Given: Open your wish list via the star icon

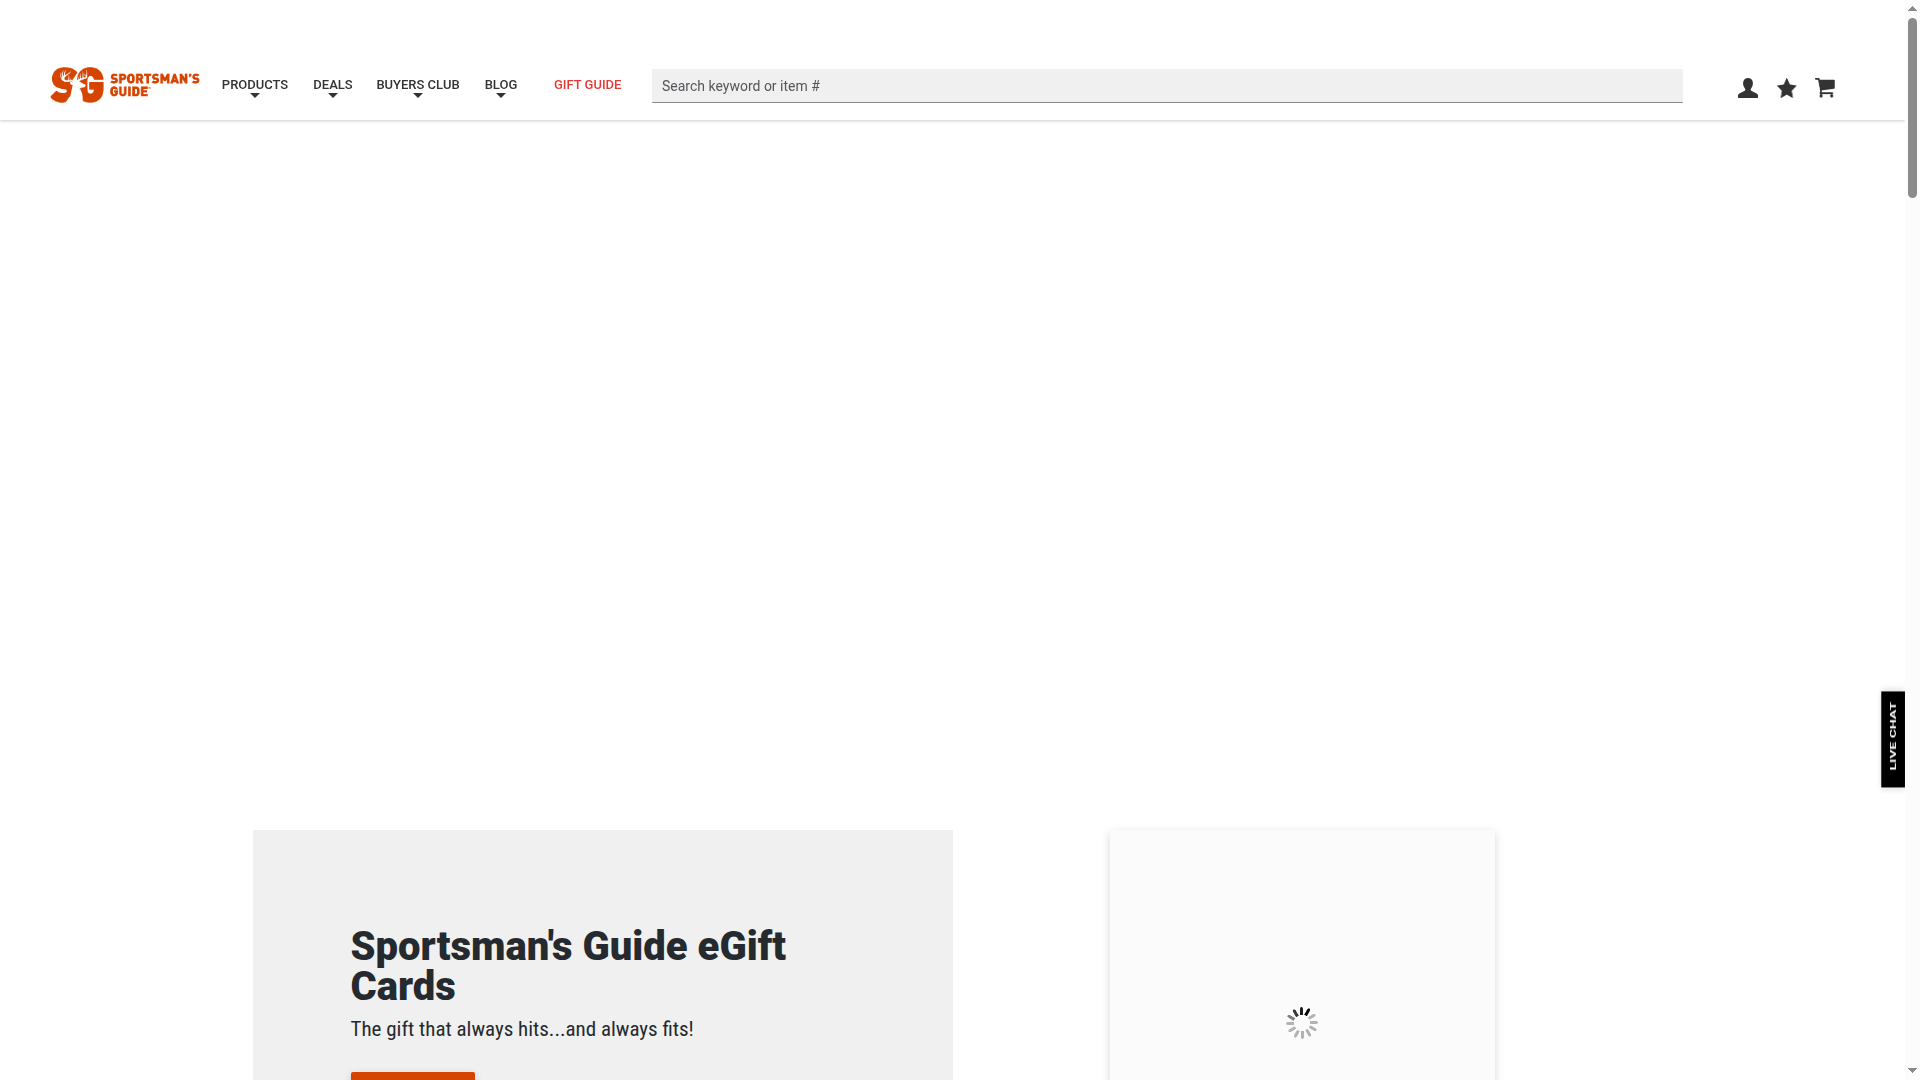Looking at the screenshot, I should point(1786,88).
